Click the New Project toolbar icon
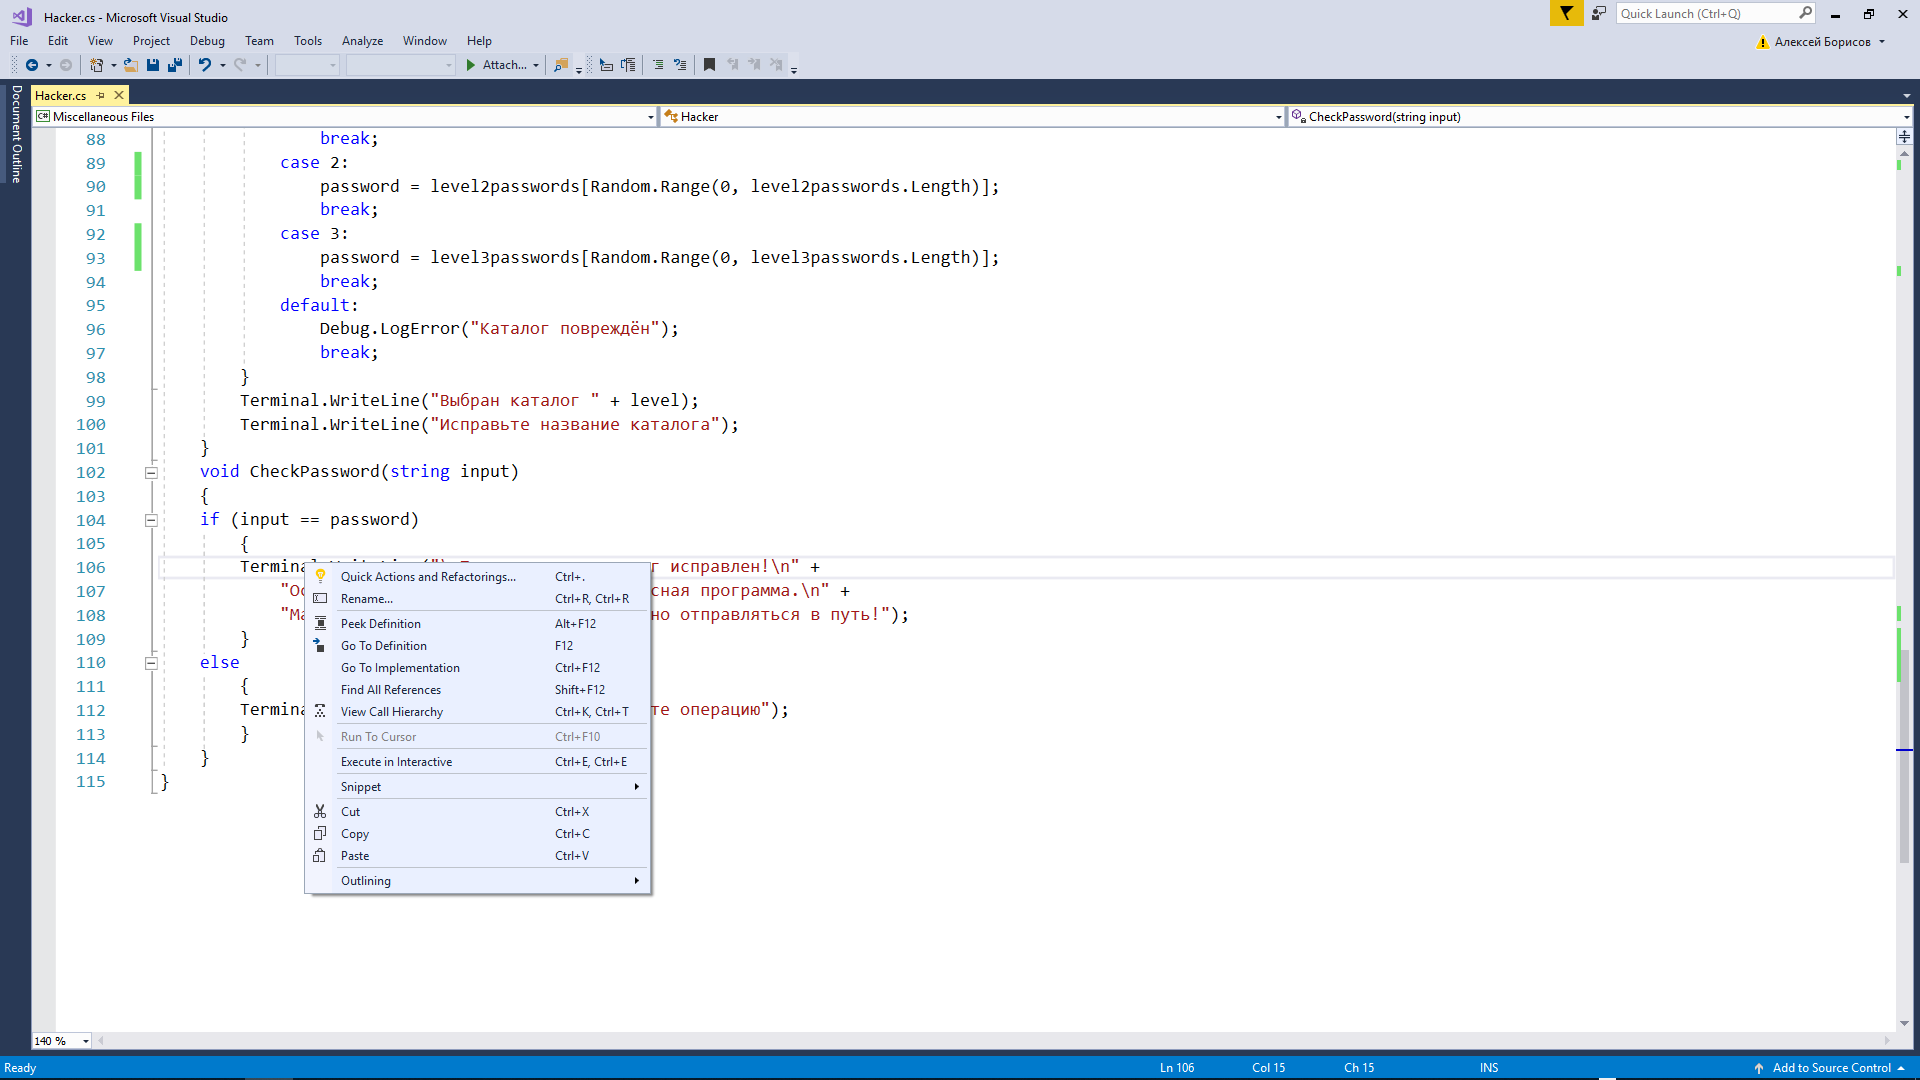The width and height of the screenshot is (1920, 1080). tap(96, 65)
